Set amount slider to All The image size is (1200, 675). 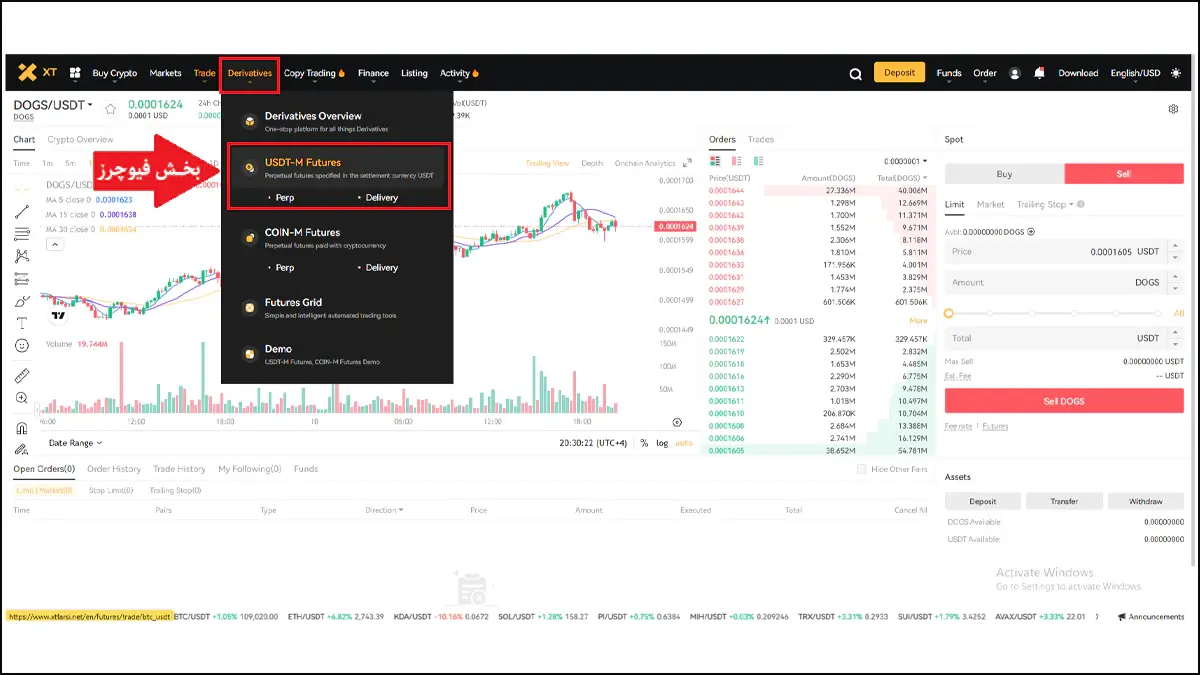pyautogui.click(x=1179, y=313)
